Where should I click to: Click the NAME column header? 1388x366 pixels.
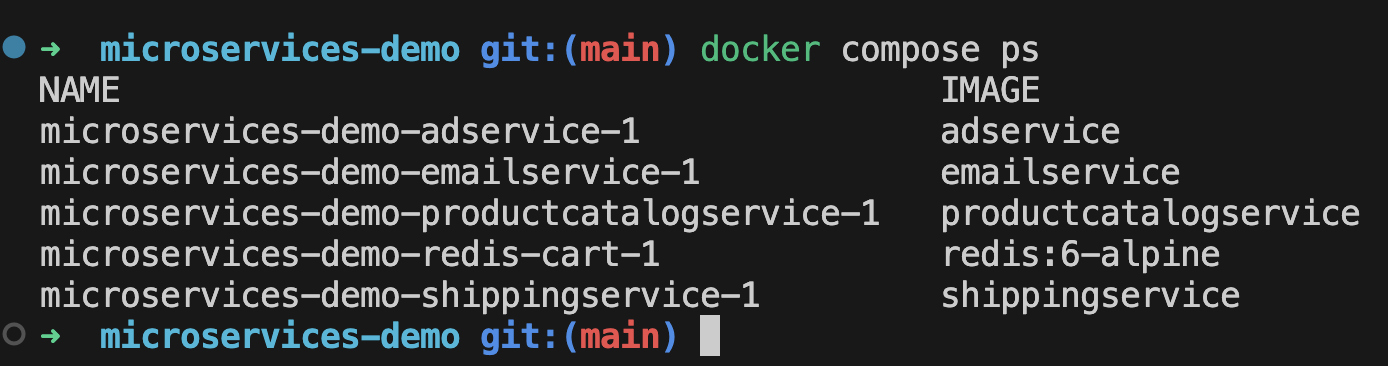pos(79,91)
